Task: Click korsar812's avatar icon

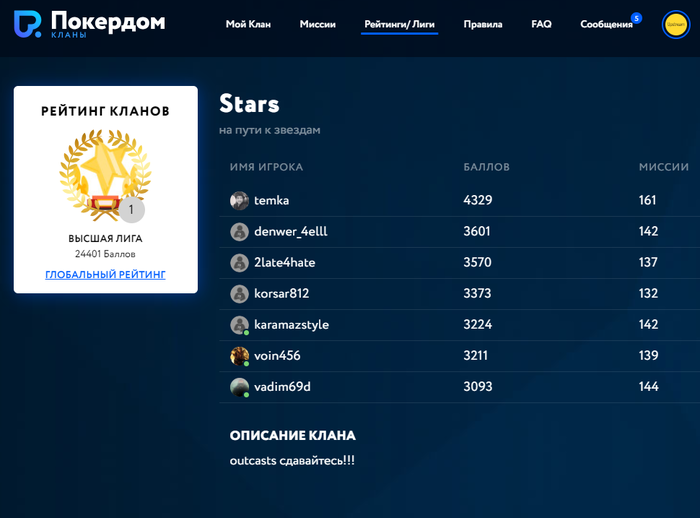Action: [239, 294]
